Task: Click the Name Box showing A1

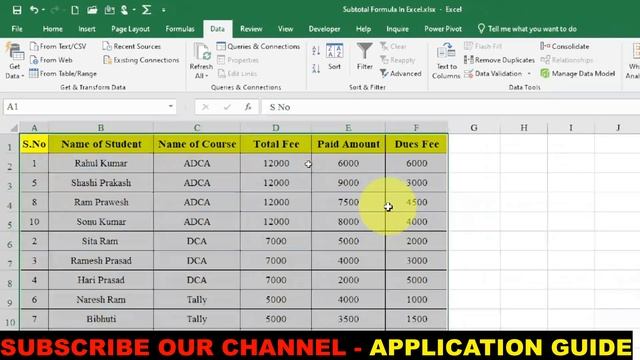Action: [84, 107]
